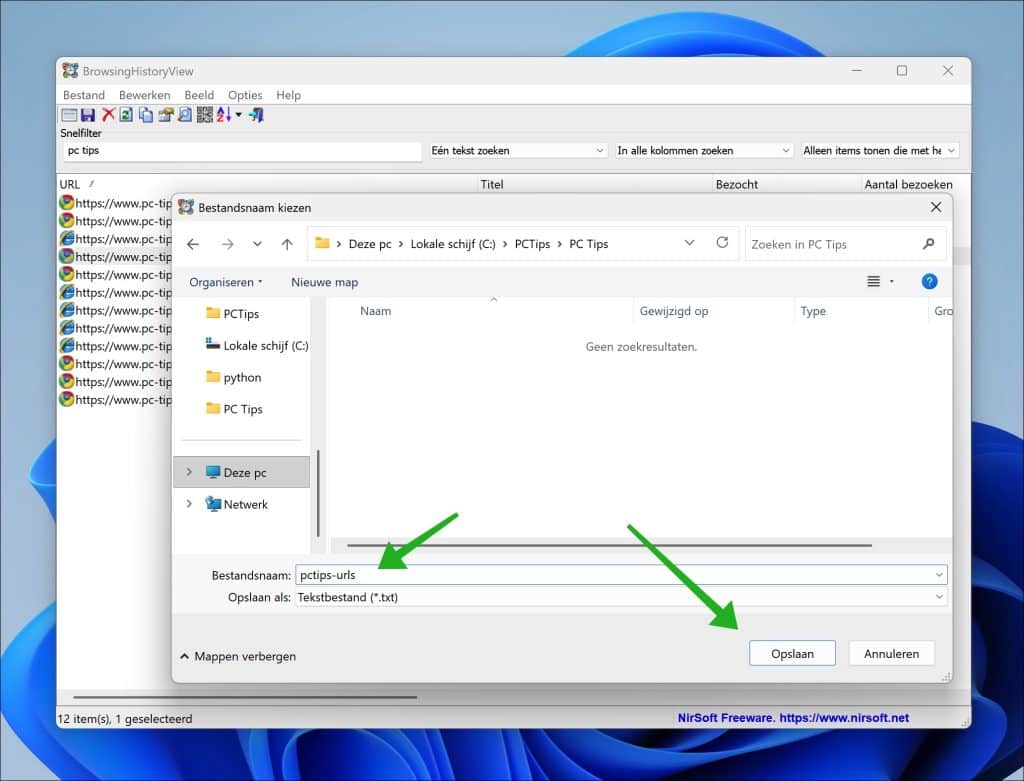Screen dimensions: 1024x781
Task: Go back with the dialog's left arrow
Action: click(x=193, y=244)
